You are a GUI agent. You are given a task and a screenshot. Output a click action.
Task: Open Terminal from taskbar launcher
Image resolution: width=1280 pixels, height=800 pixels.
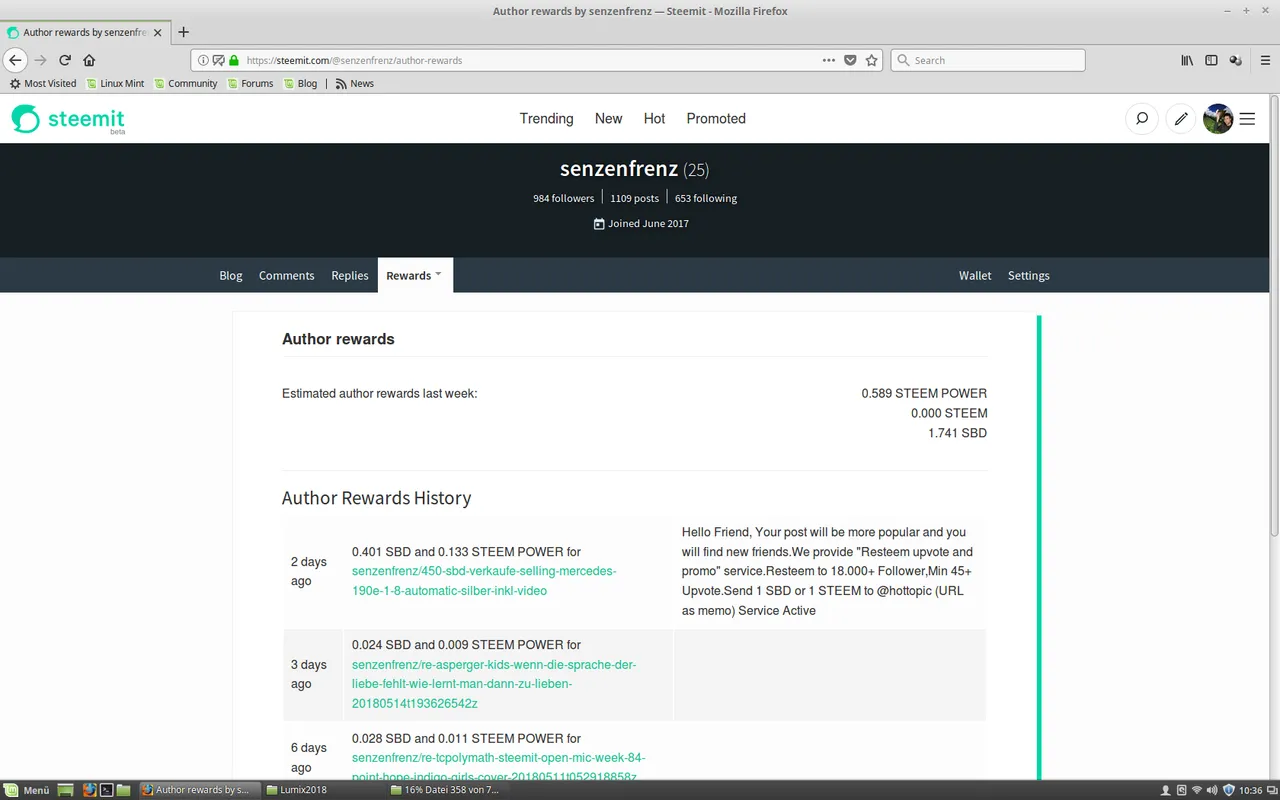tap(107, 790)
